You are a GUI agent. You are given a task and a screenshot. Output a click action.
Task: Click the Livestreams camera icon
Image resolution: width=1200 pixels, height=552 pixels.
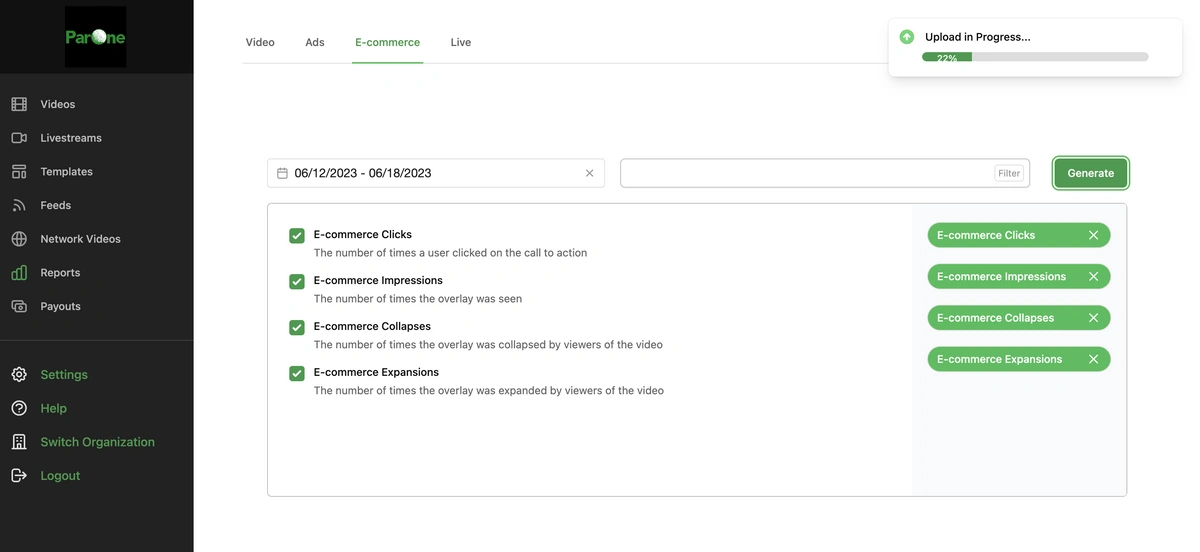point(19,138)
